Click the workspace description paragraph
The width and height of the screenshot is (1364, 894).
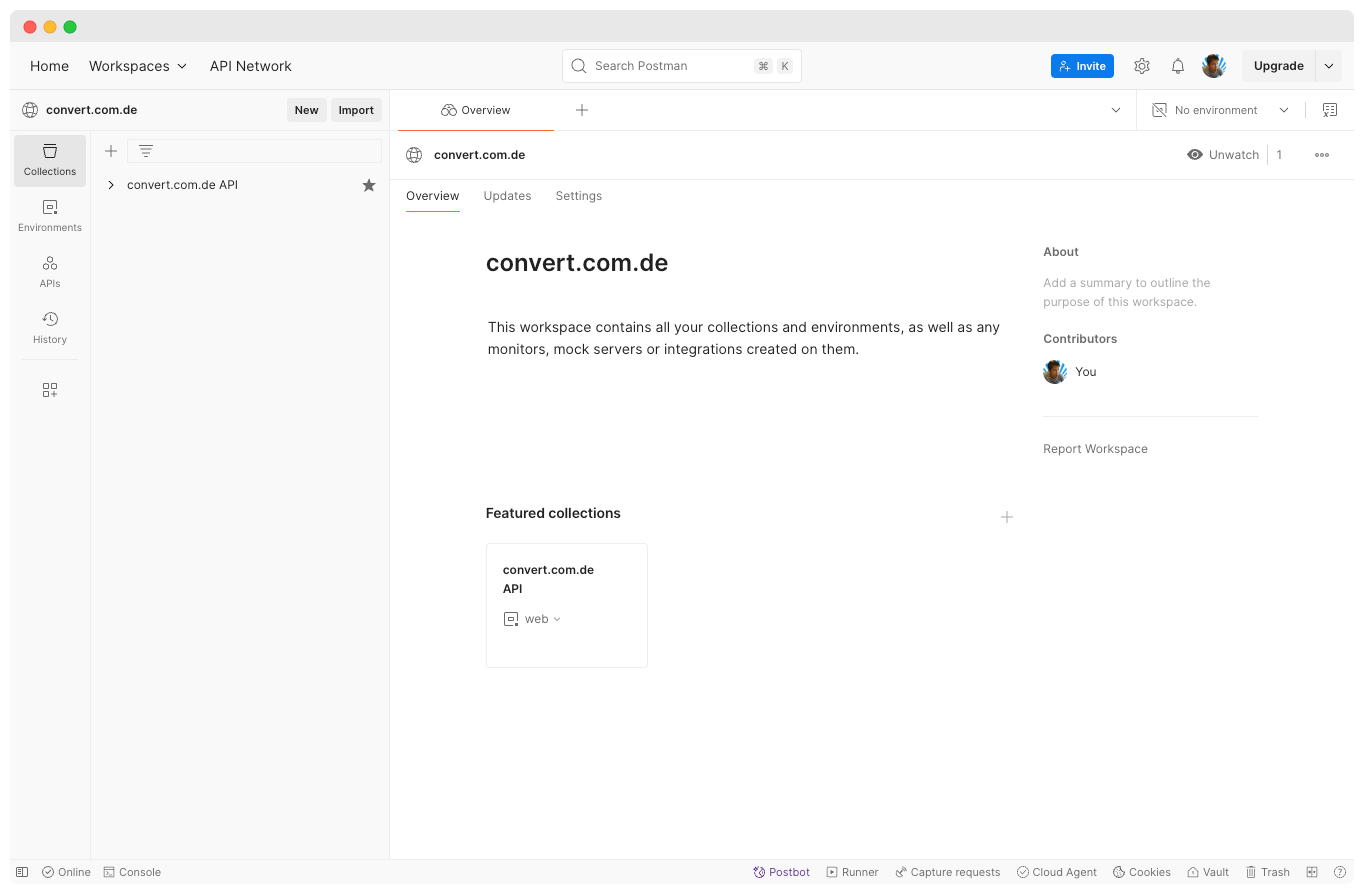click(744, 338)
